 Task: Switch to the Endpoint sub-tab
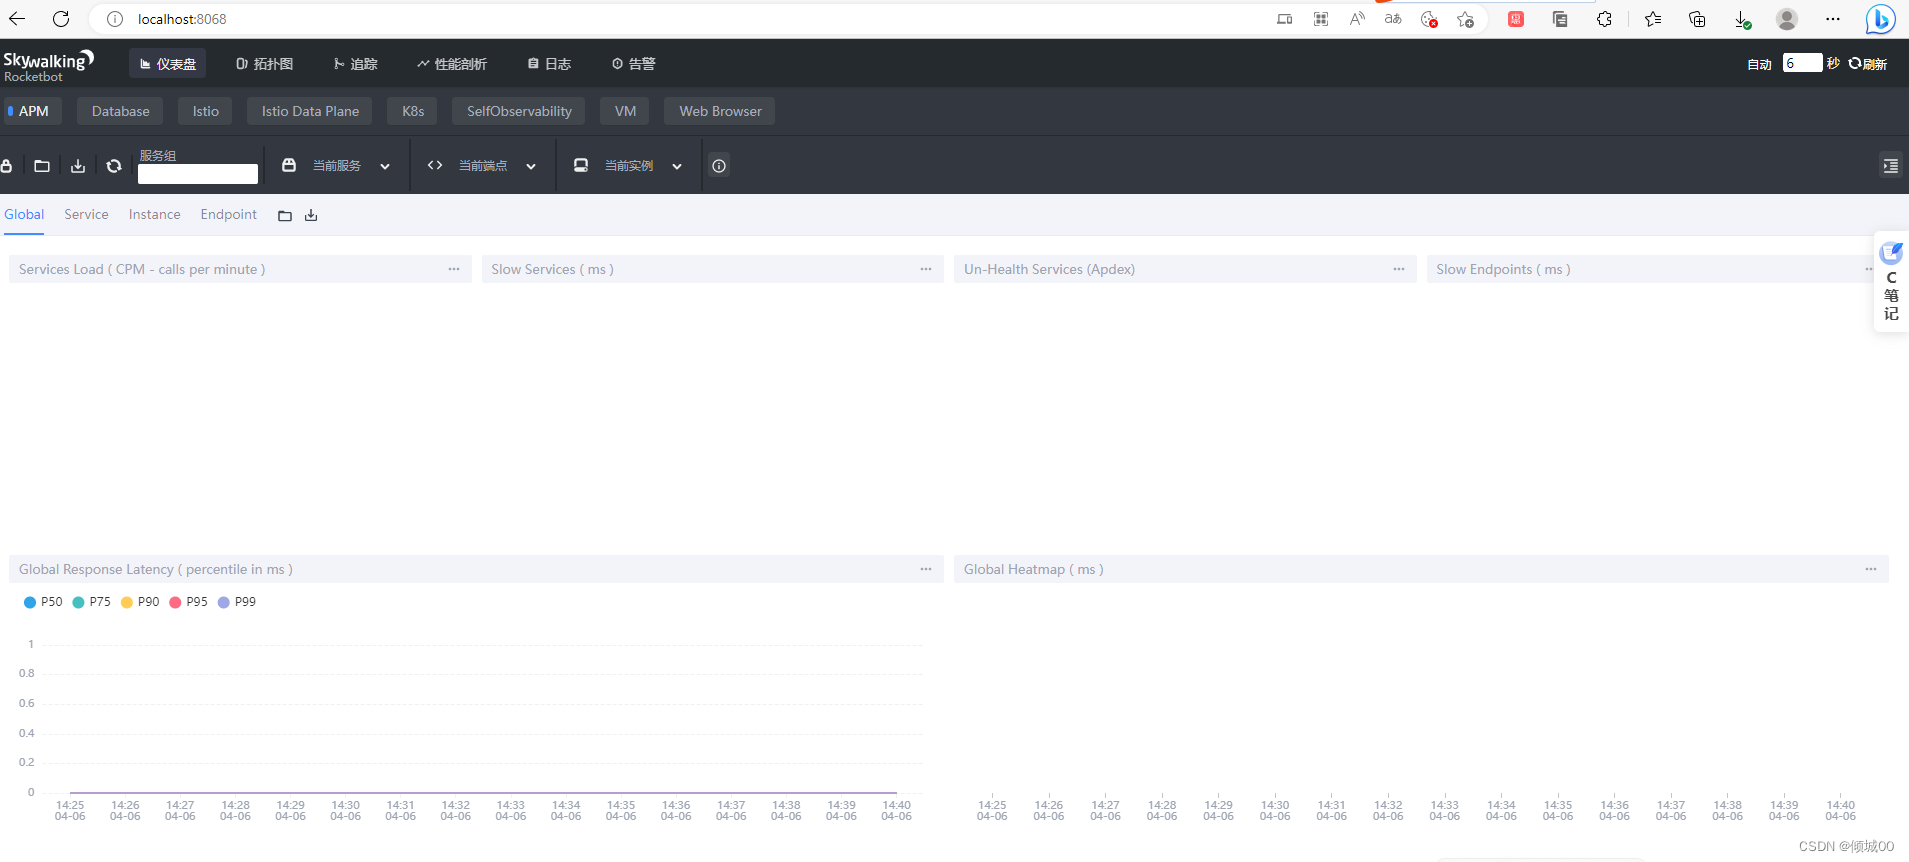[228, 215]
